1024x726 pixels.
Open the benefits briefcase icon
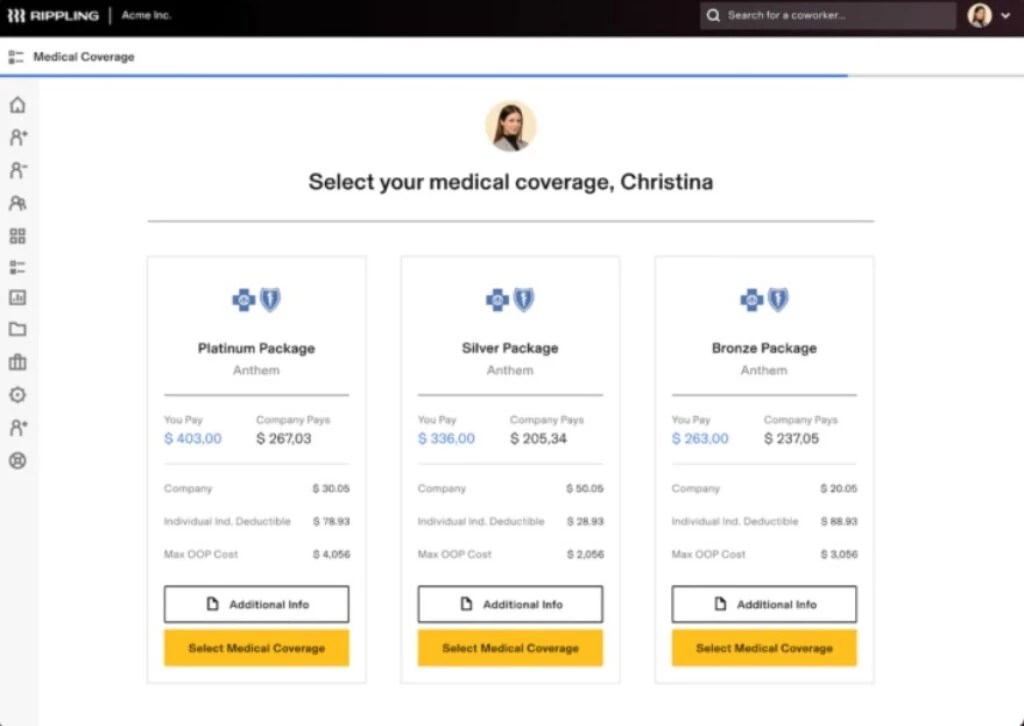(x=16, y=362)
